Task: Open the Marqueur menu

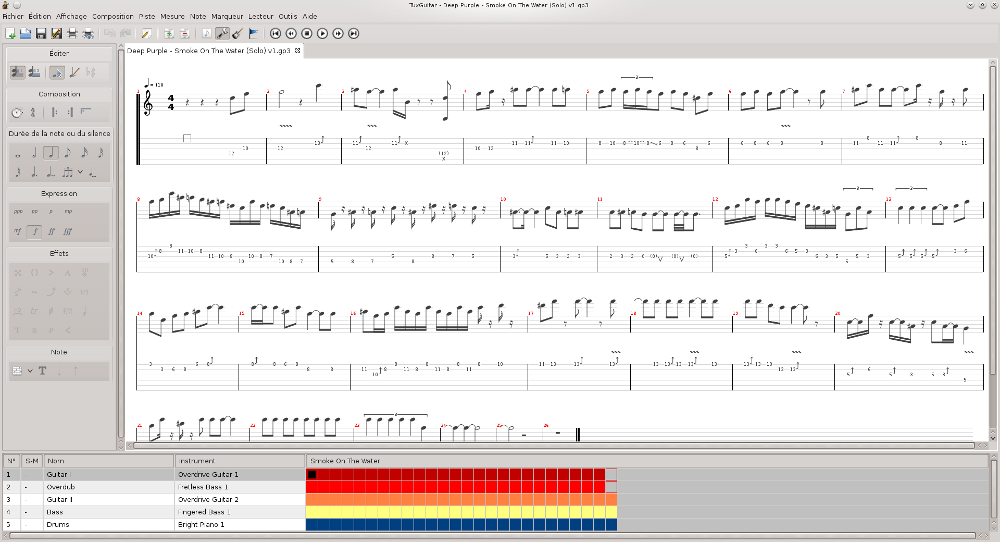Action: [x=228, y=17]
